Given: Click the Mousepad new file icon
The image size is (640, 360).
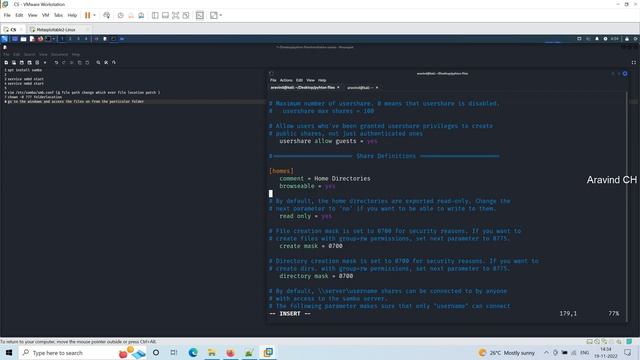Looking at the screenshot, I should [x=6, y=62].
